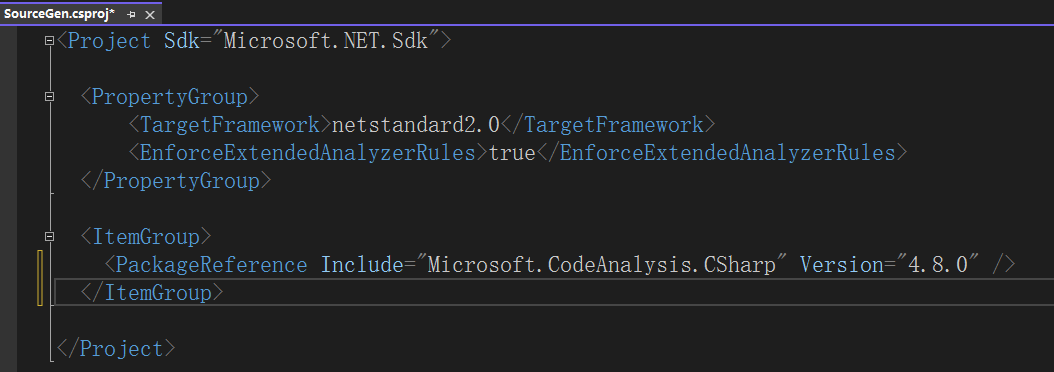Click the Sdk attribute name

point(181,41)
